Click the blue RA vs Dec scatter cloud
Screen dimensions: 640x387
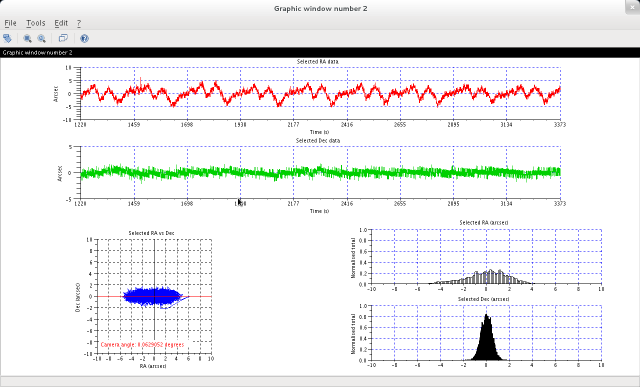pyautogui.click(x=154, y=296)
